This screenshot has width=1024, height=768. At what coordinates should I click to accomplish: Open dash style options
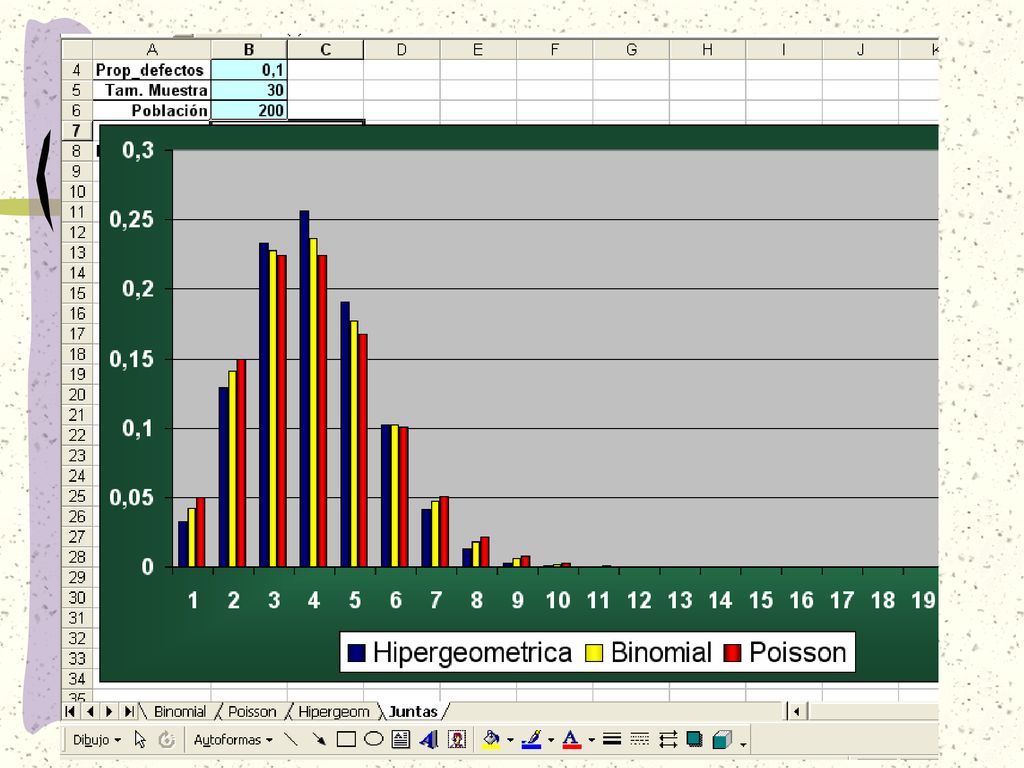tap(639, 739)
